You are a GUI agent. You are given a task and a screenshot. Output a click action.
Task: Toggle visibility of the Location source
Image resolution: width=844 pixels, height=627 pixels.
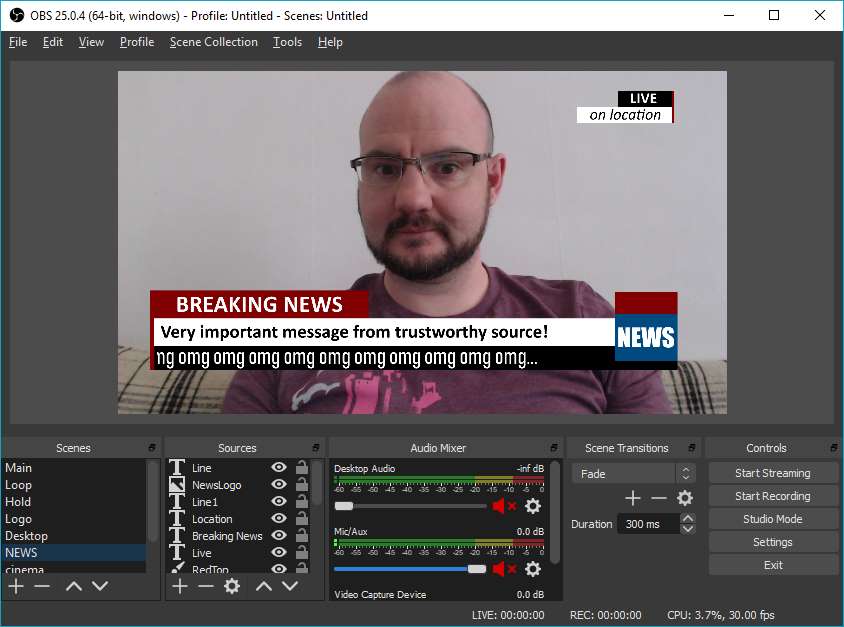(279, 518)
